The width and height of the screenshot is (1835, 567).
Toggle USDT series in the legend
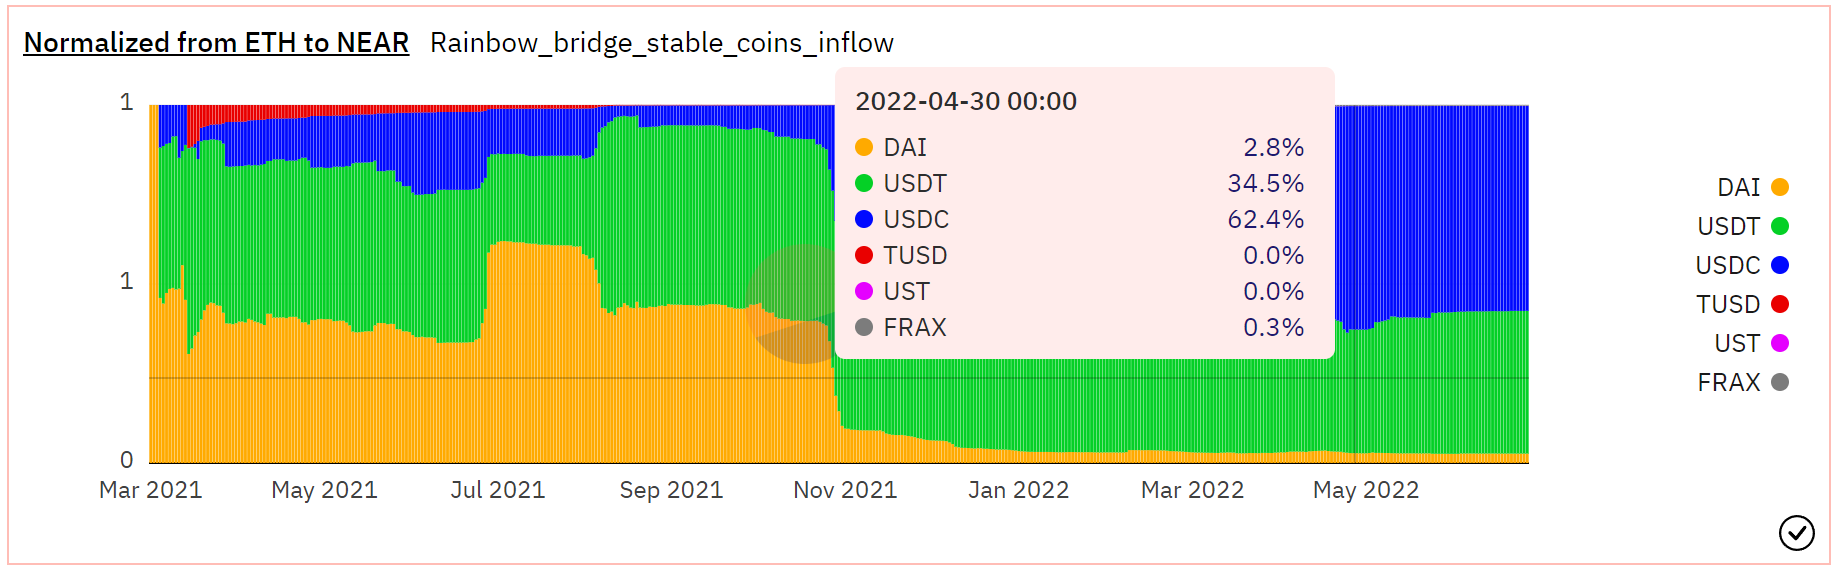click(1728, 227)
